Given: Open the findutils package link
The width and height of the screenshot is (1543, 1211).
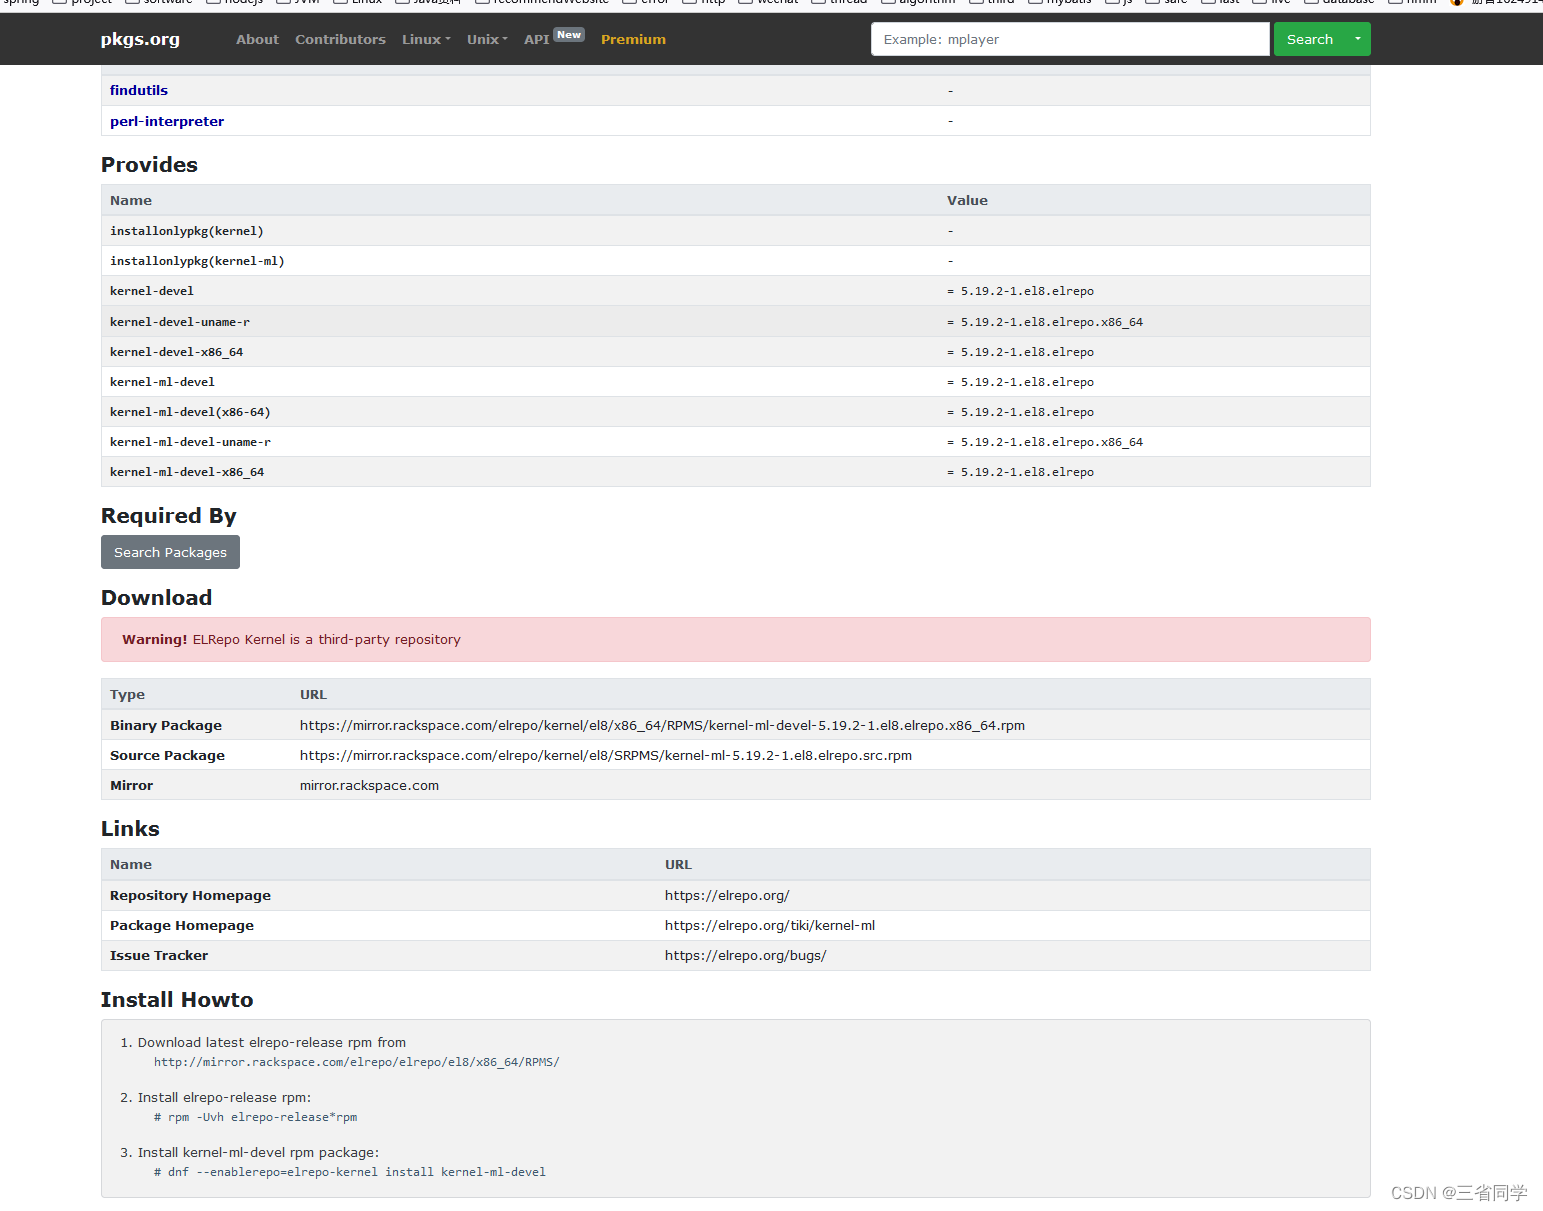Looking at the screenshot, I should pos(139,90).
